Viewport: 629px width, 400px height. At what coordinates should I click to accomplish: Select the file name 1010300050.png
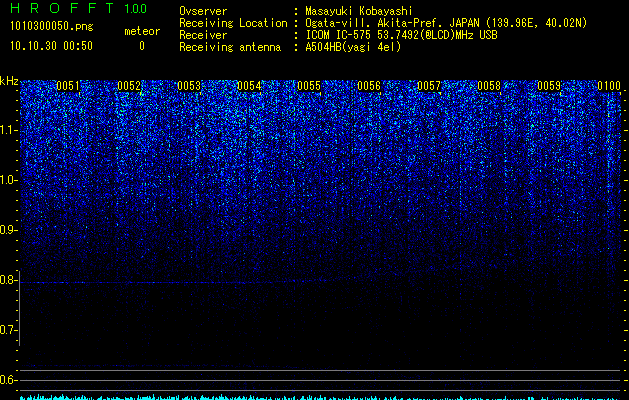51,26
